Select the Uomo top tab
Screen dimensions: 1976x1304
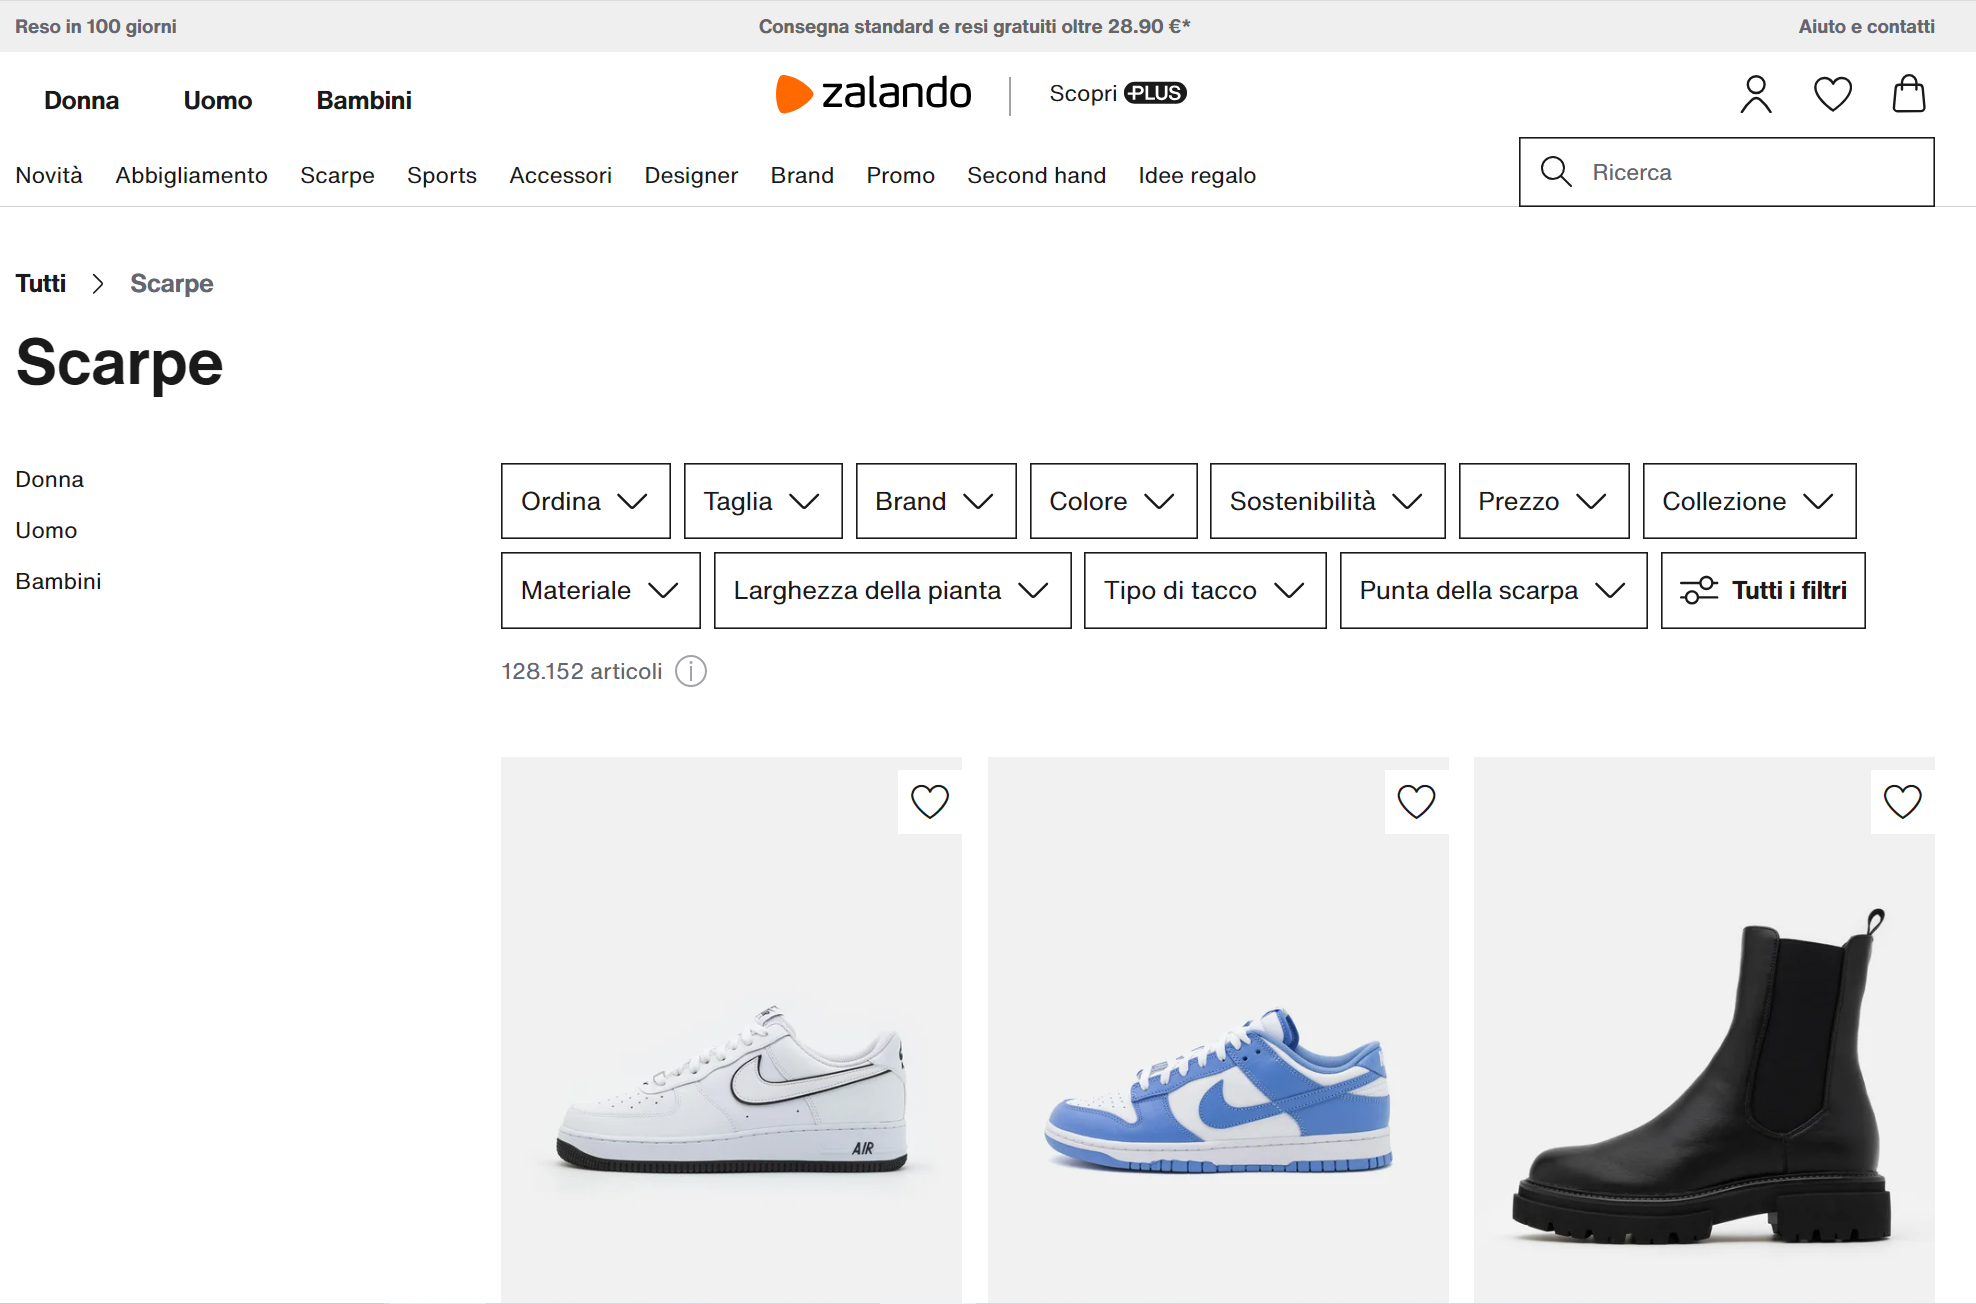coord(218,100)
